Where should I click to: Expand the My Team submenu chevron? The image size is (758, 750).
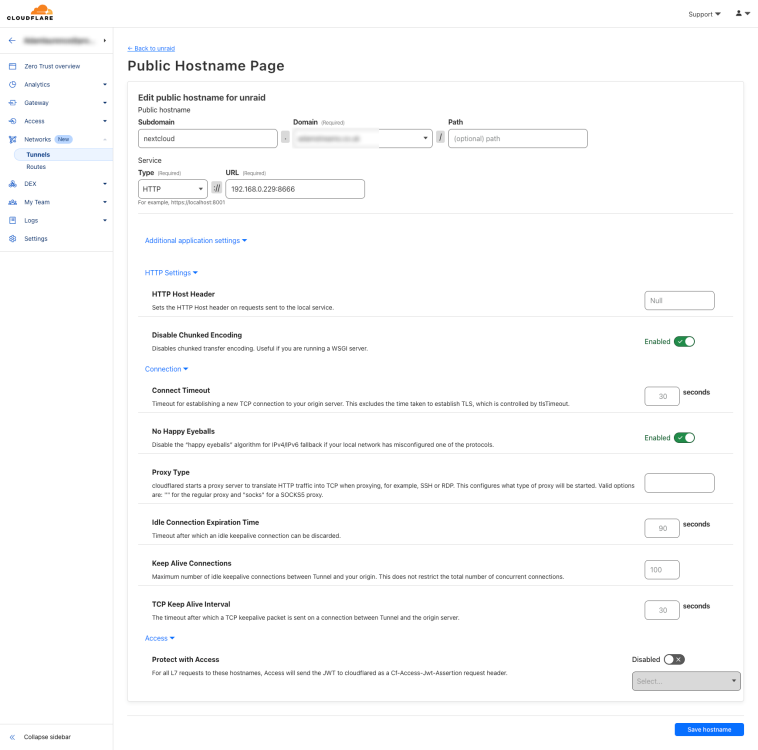tap(105, 202)
